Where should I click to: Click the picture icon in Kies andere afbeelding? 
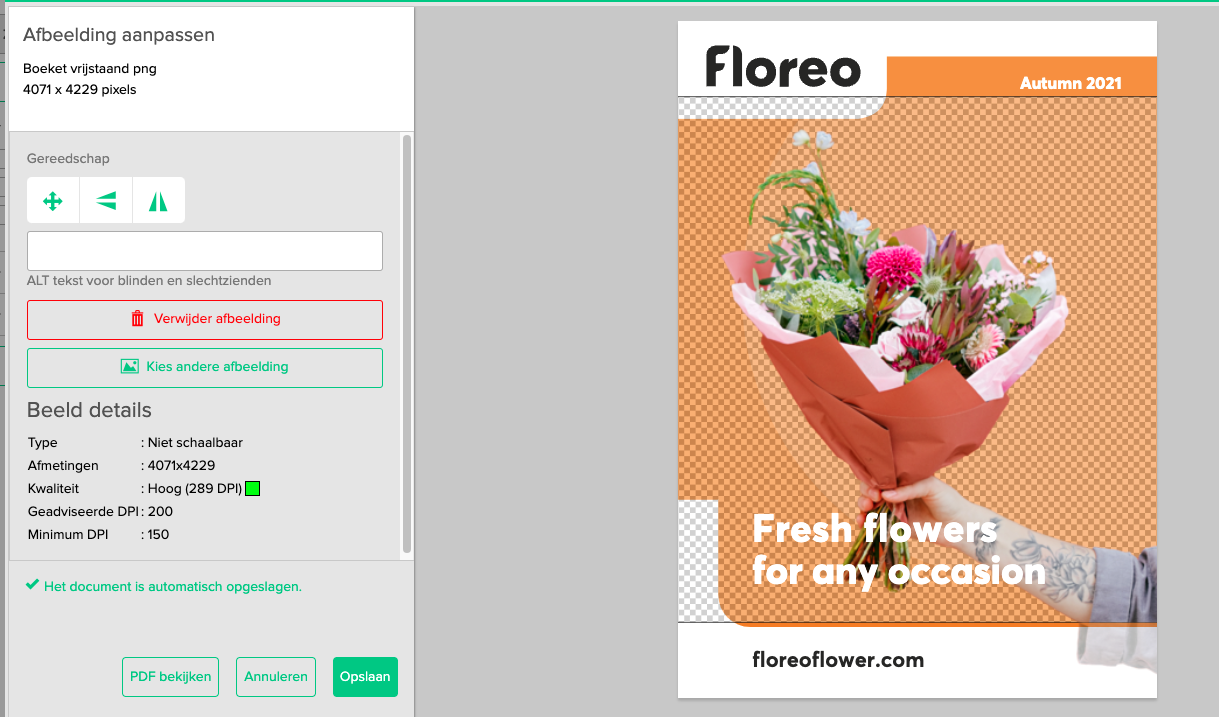click(130, 367)
